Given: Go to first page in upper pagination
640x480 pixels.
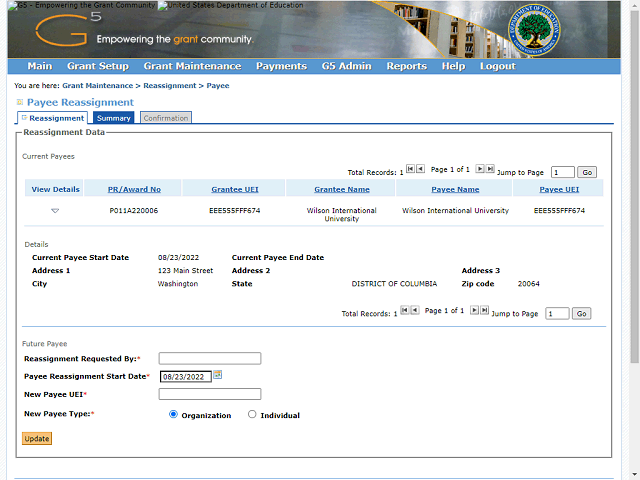Looking at the screenshot, I should click(x=410, y=169).
